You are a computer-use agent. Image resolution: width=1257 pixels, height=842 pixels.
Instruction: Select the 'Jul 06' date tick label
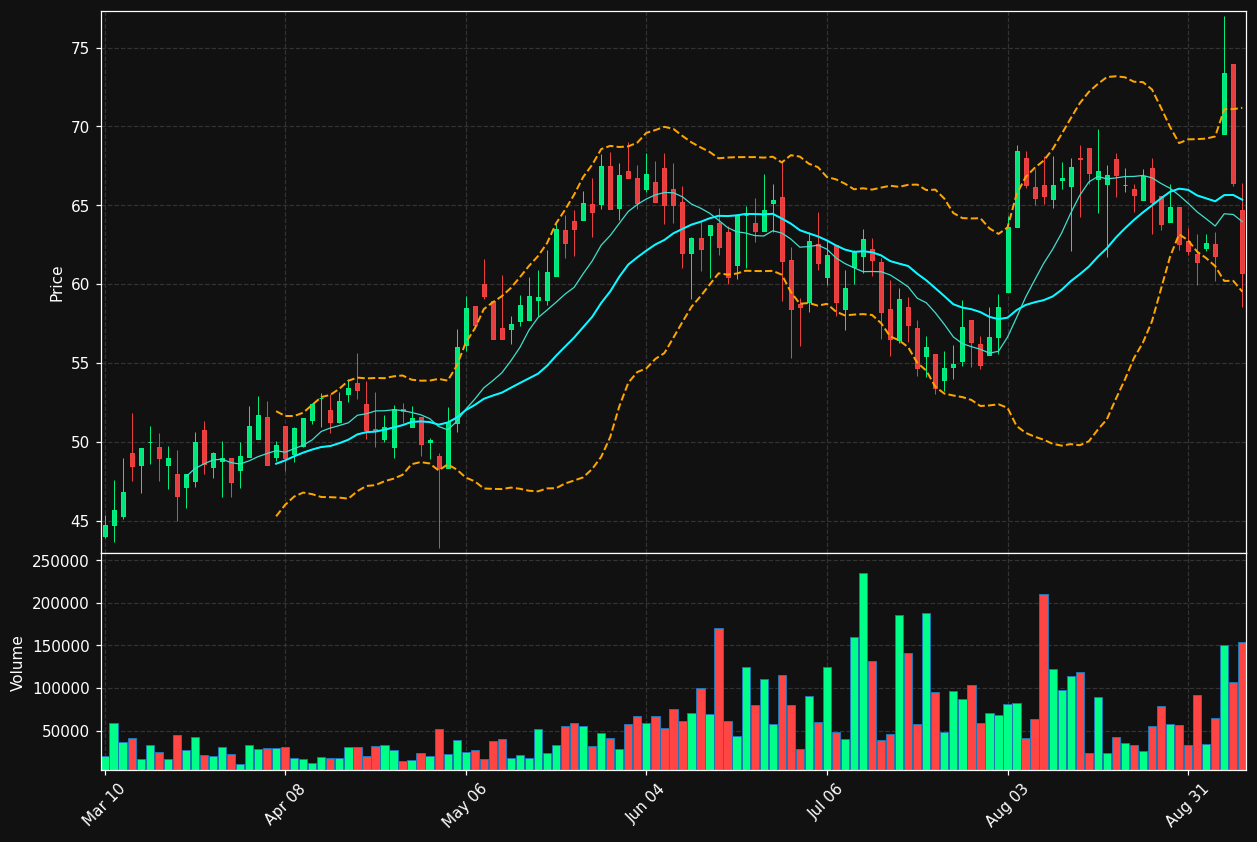pos(826,804)
